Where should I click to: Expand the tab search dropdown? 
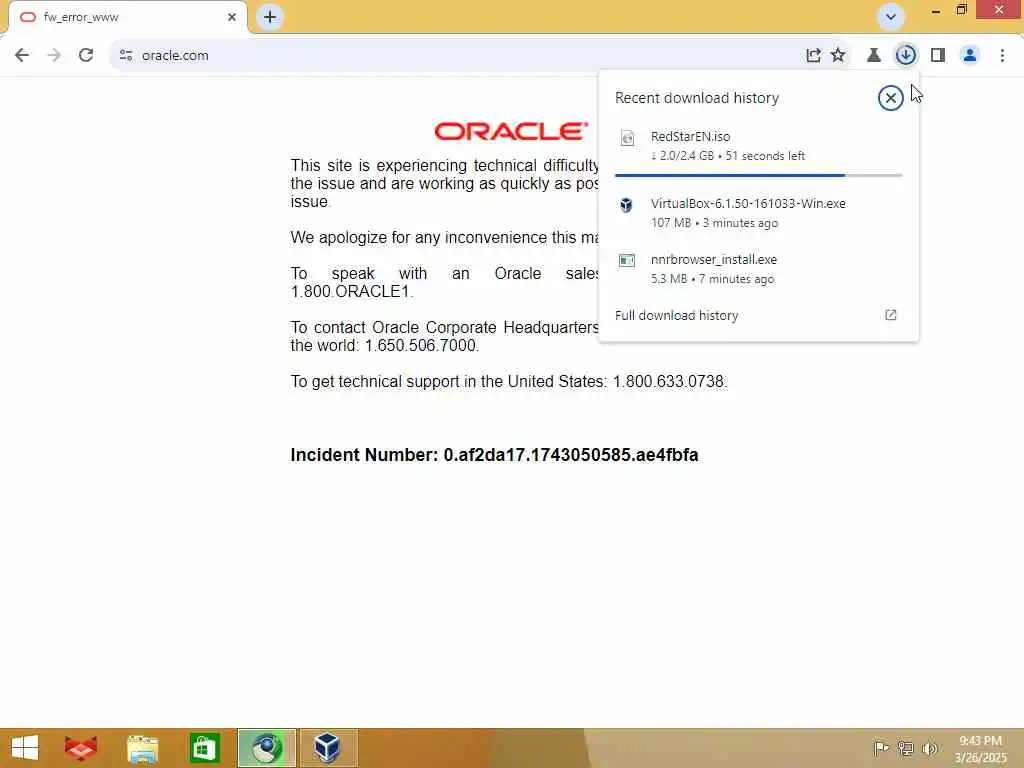point(890,17)
